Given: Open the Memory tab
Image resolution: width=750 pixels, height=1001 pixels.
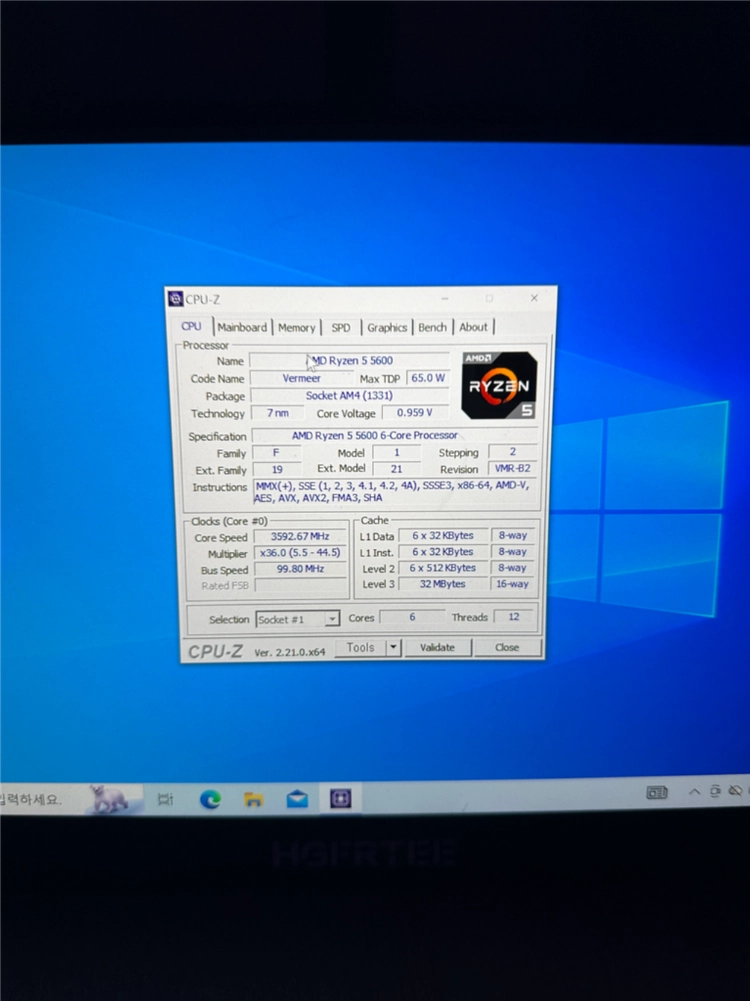Looking at the screenshot, I should (x=297, y=327).
